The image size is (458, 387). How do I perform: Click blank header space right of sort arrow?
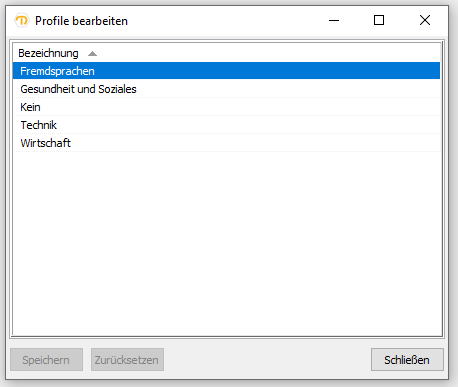click(x=268, y=53)
